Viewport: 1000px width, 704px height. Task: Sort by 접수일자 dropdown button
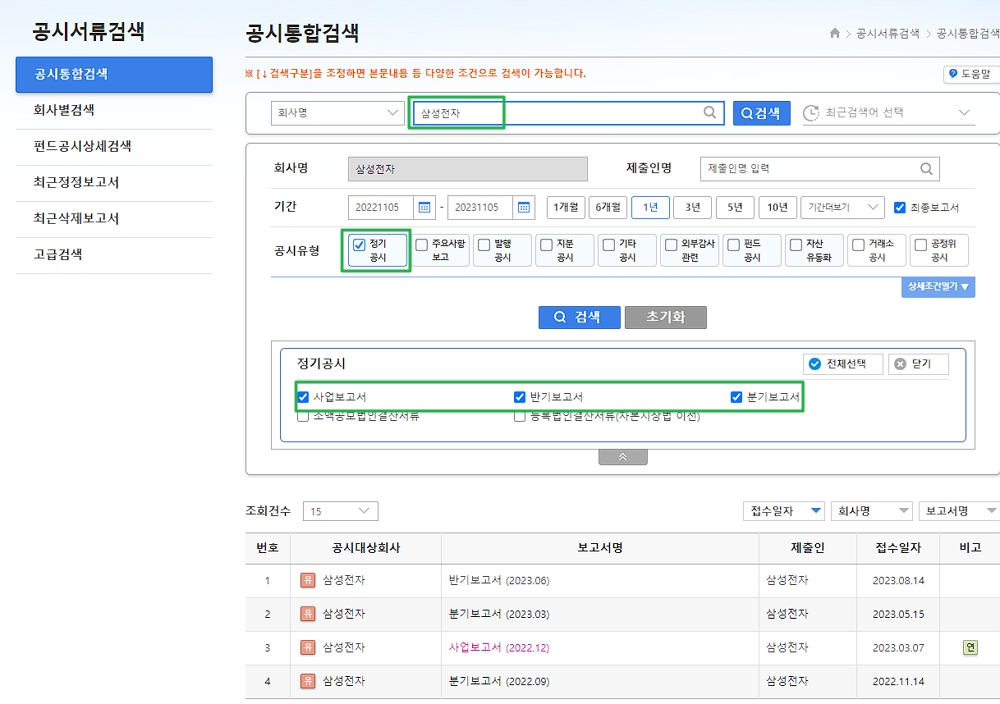click(784, 511)
